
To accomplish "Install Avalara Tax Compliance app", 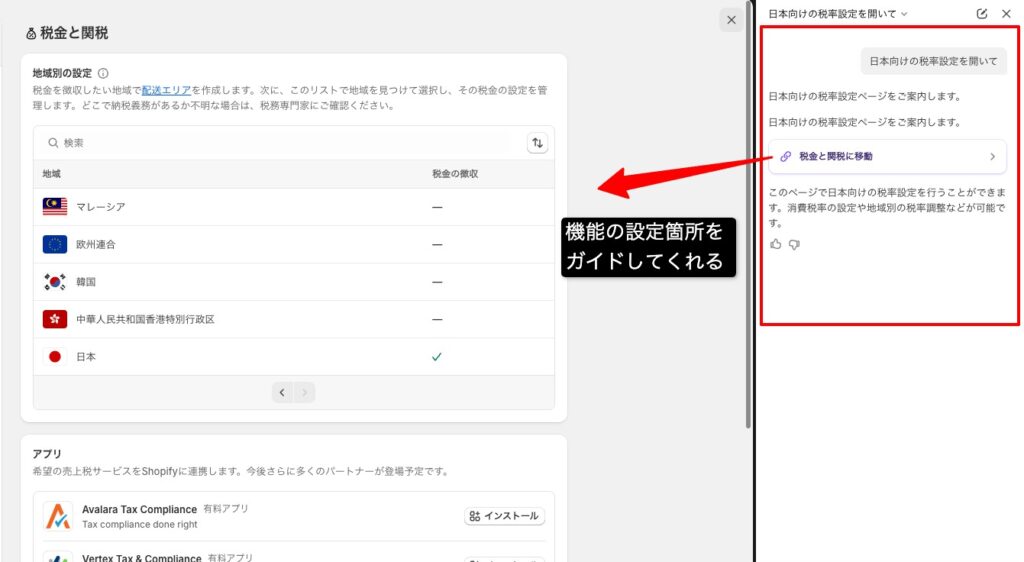I will click(504, 516).
